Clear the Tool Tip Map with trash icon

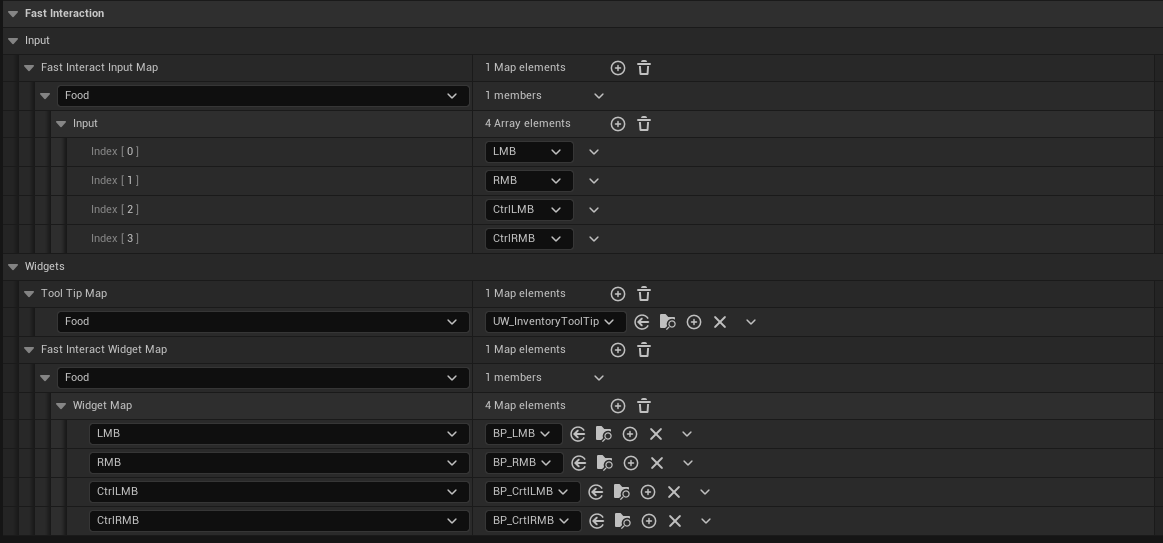[644, 294]
